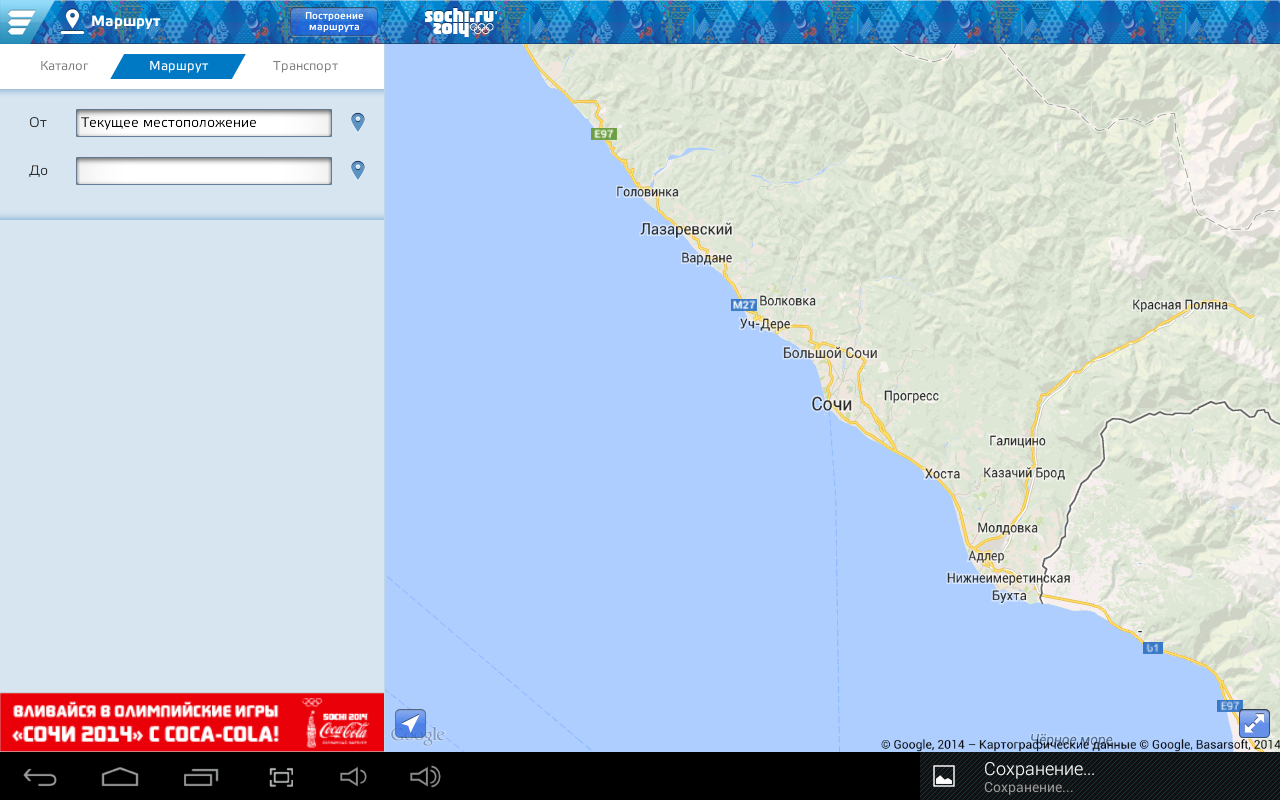Open the Coca-Cola Sochi 2014 banner ad
The width and height of the screenshot is (1280, 800).
(x=192, y=722)
